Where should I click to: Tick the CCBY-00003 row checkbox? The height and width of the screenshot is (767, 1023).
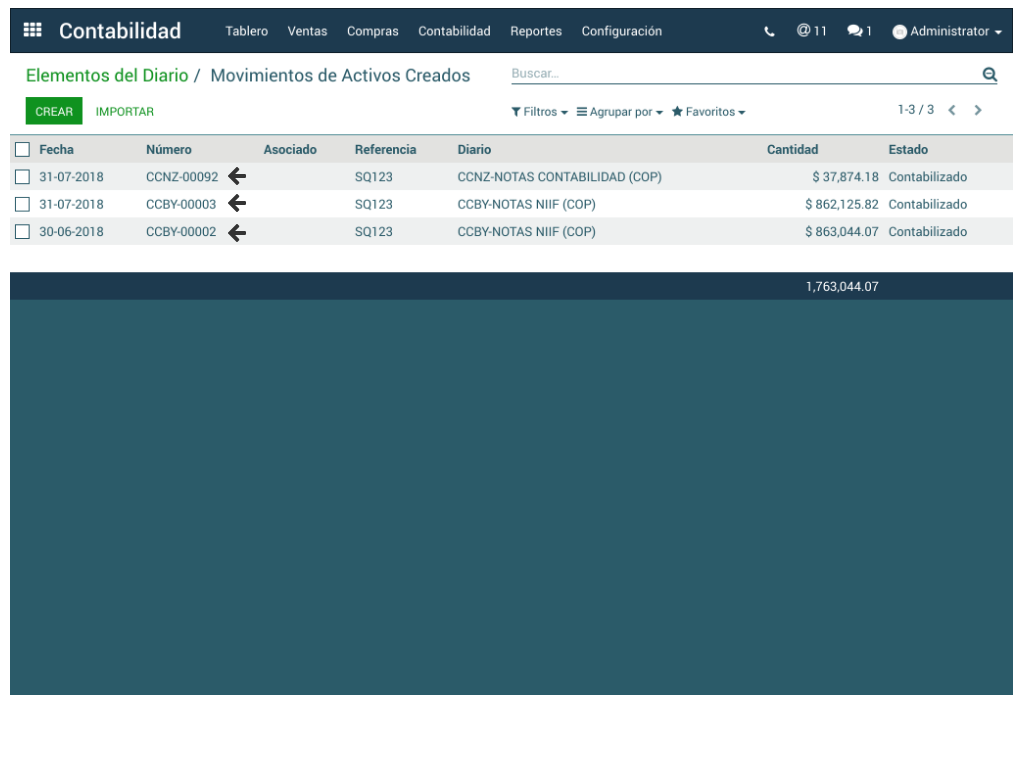pyautogui.click(x=22, y=204)
